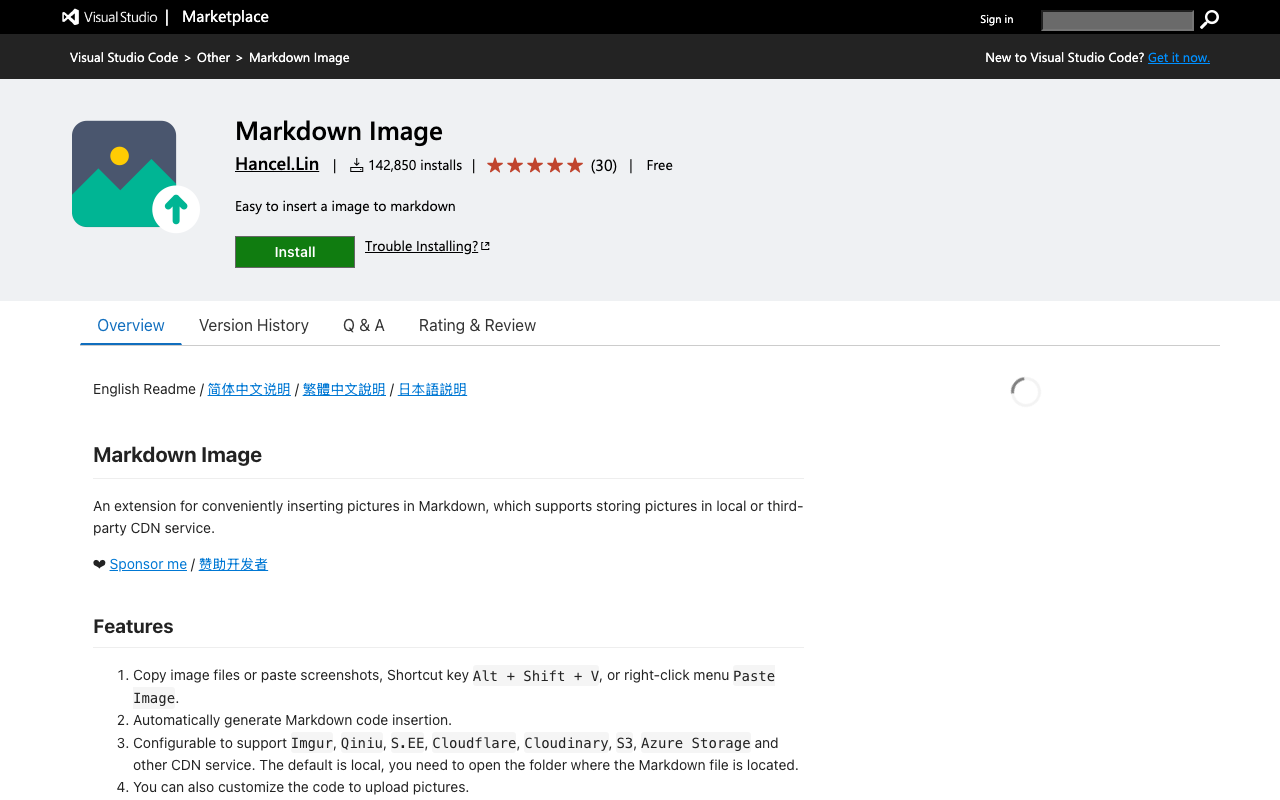Click the Features heading
The image size is (1280, 800).
coord(133,626)
